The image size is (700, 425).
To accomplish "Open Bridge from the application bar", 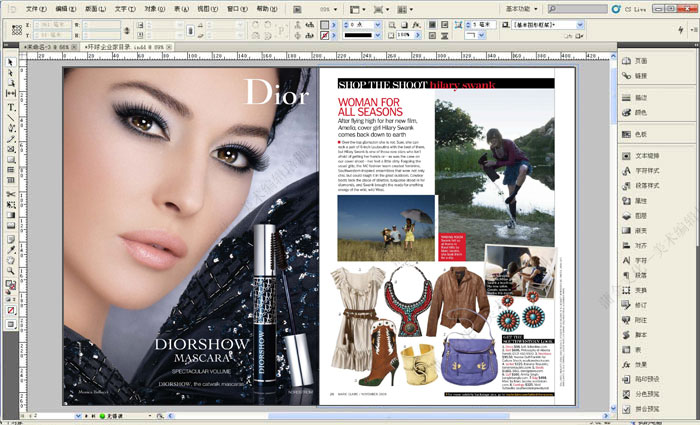I will tap(297, 9).
